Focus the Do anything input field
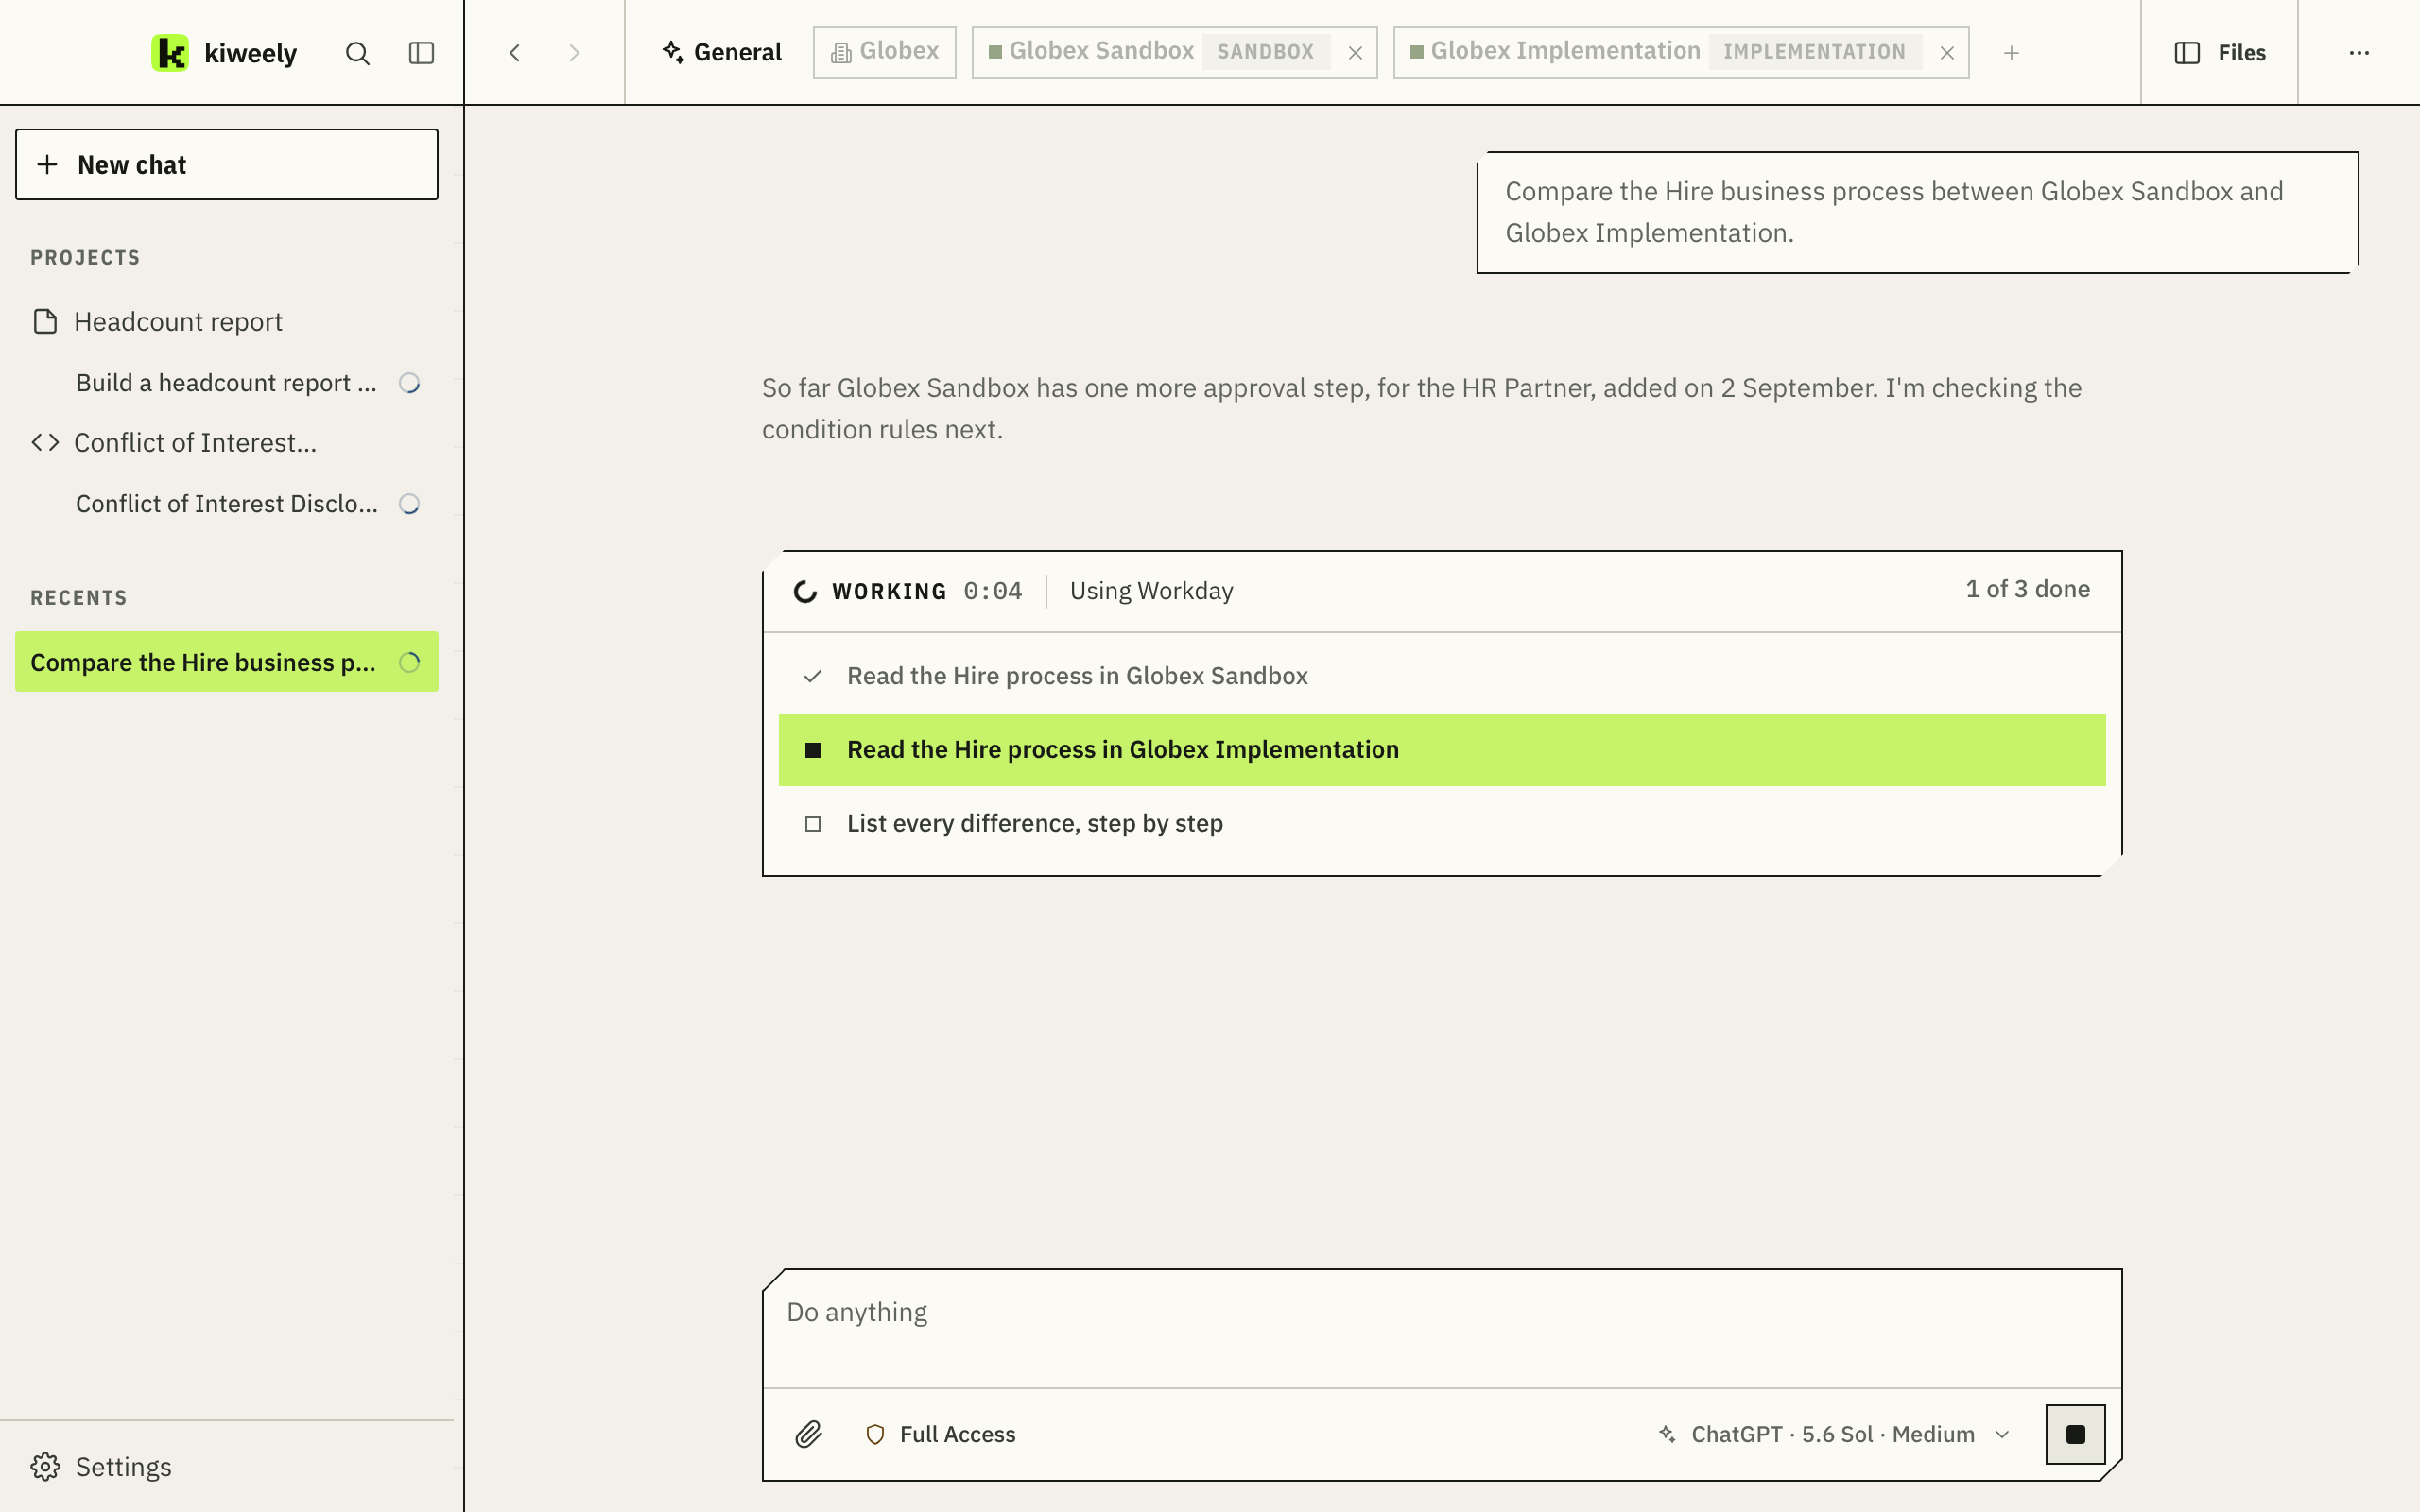Image resolution: width=2420 pixels, height=1512 pixels. (1442, 1328)
